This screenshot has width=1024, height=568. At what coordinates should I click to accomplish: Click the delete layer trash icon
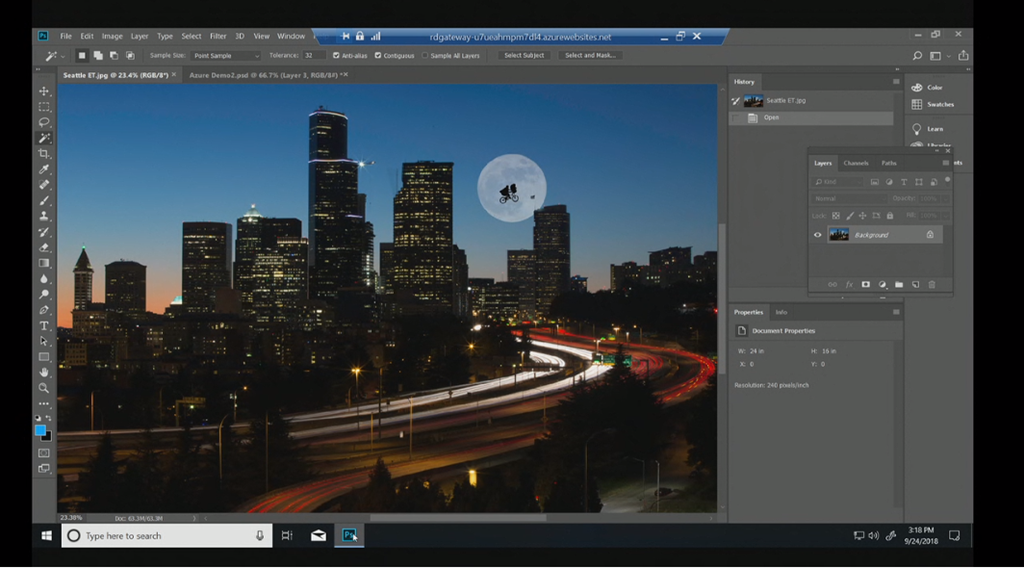tap(931, 285)
